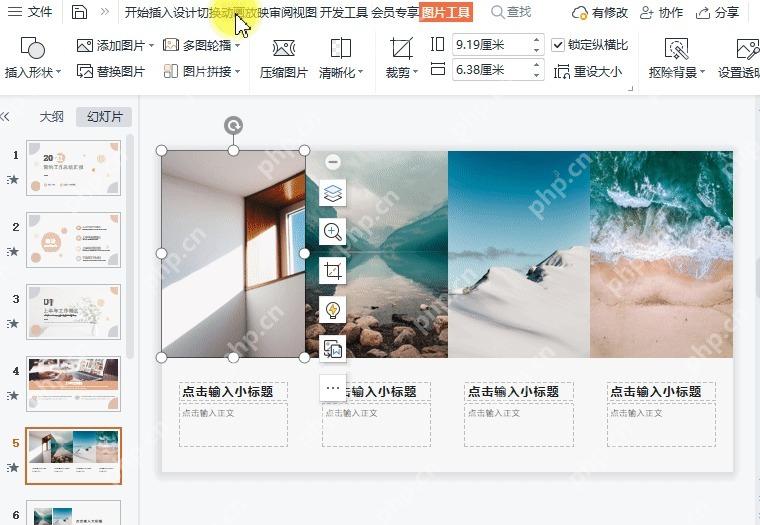Collapse the slide panel with double chevron
Image resolution: width=760 pixels, height=525 pixels.
coord(5,116)
